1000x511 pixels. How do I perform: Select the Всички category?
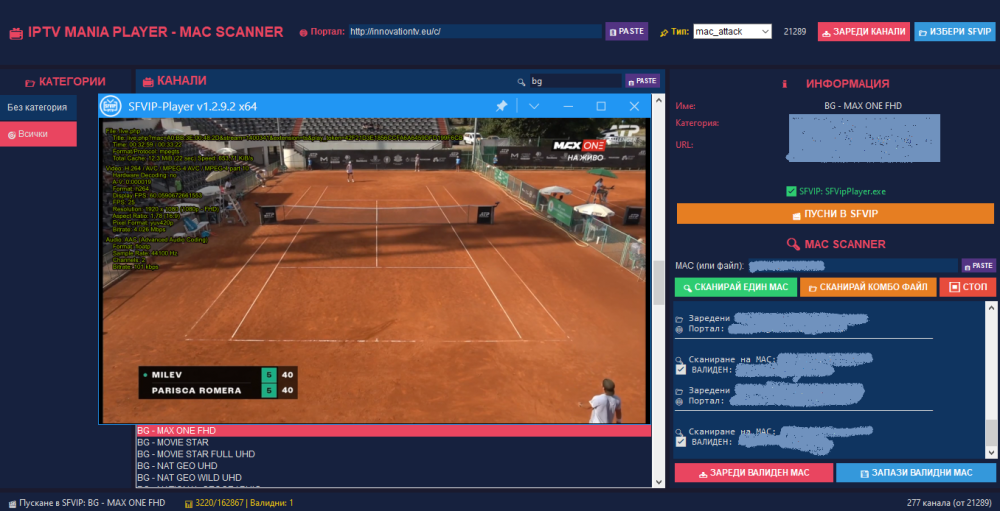38,134
